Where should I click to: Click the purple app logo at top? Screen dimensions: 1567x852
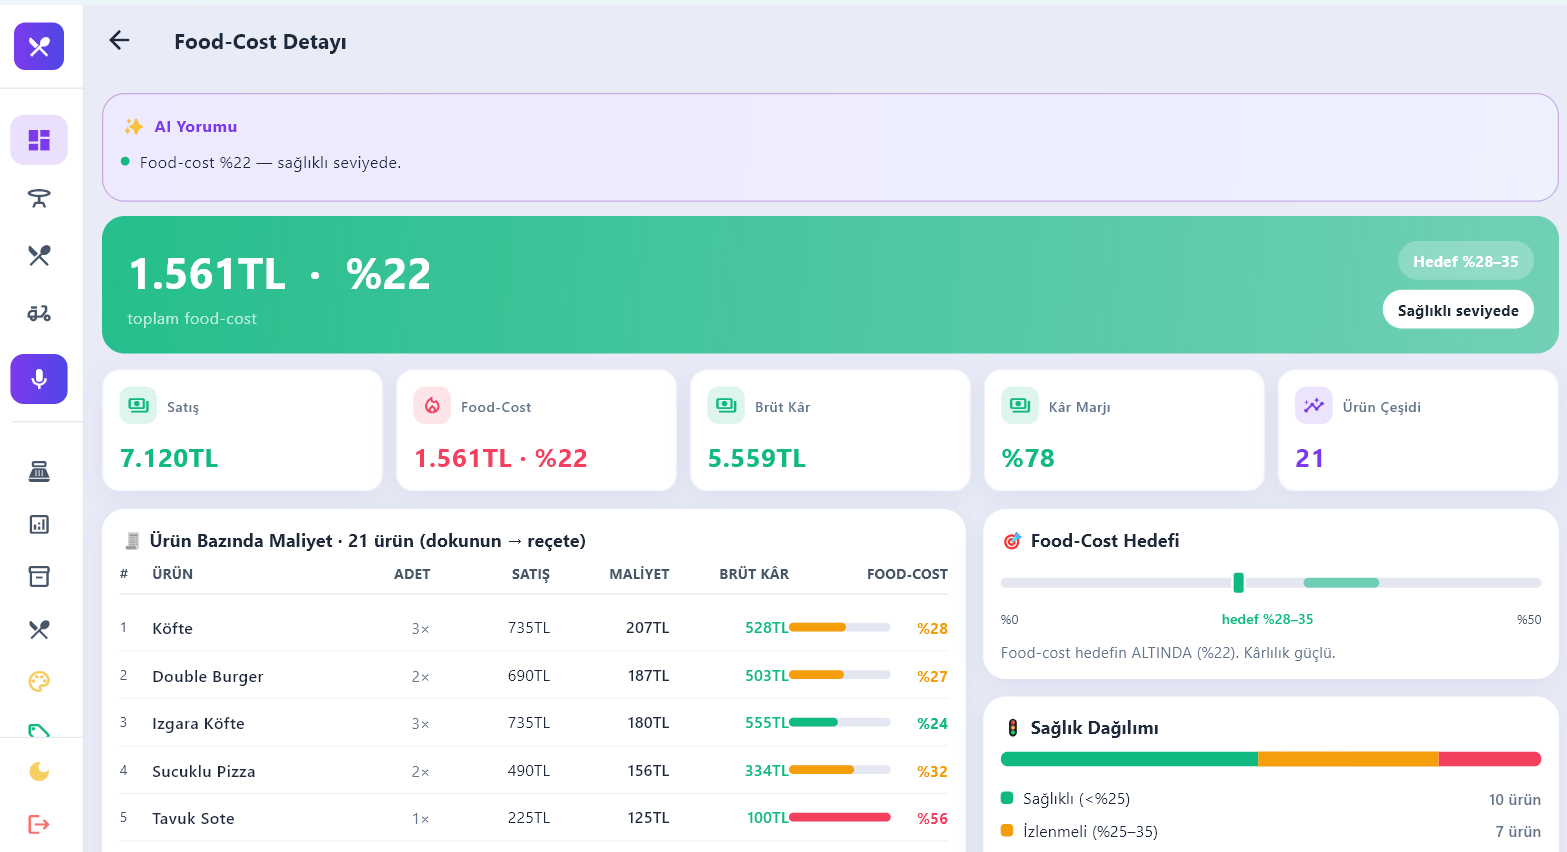39,46
